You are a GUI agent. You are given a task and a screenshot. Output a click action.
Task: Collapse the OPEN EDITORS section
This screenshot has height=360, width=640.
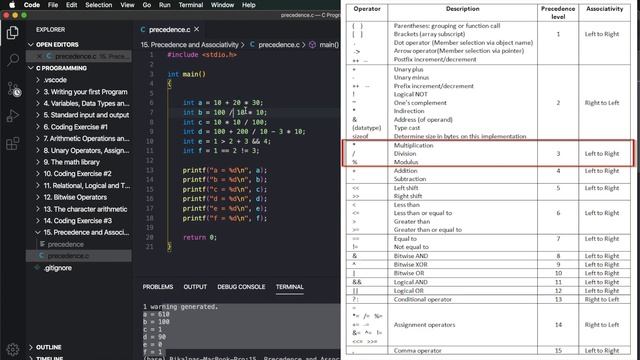(x=57, y=44)
